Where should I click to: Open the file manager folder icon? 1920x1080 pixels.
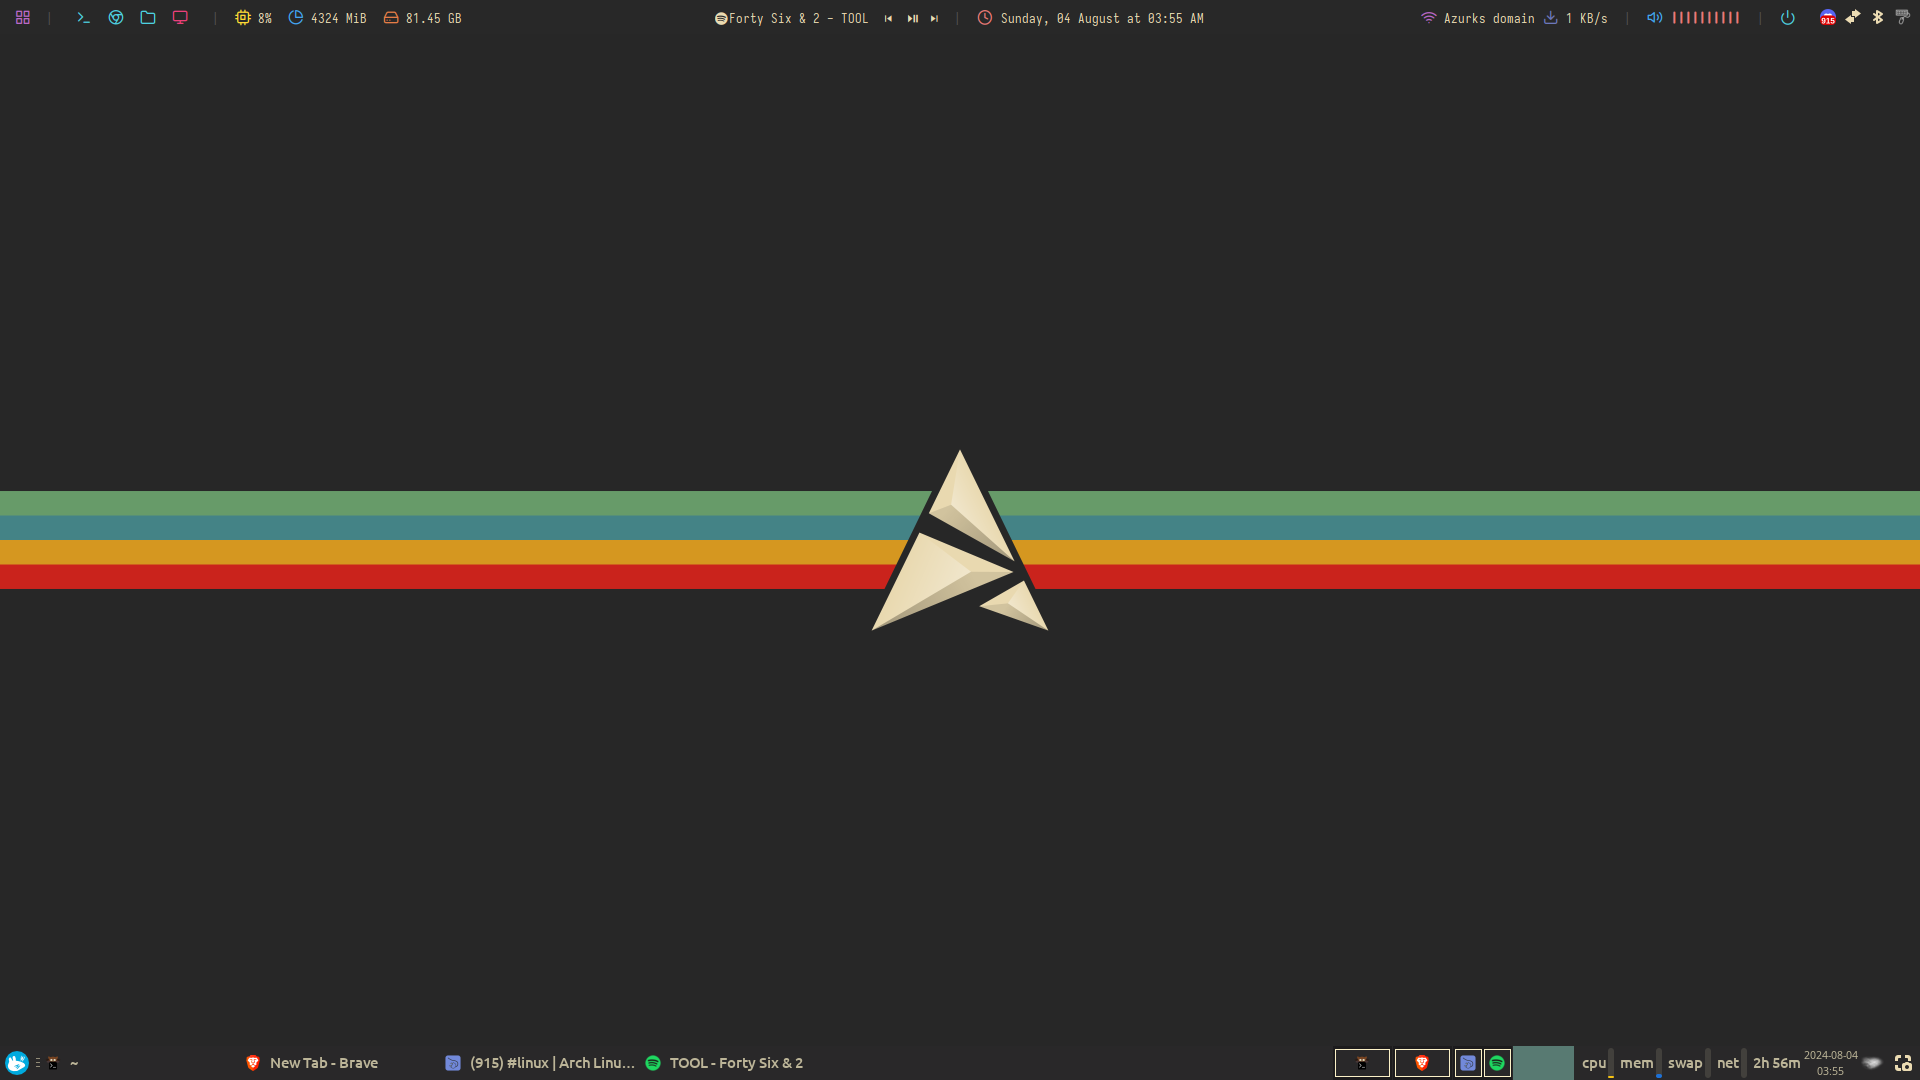(148, 18)
